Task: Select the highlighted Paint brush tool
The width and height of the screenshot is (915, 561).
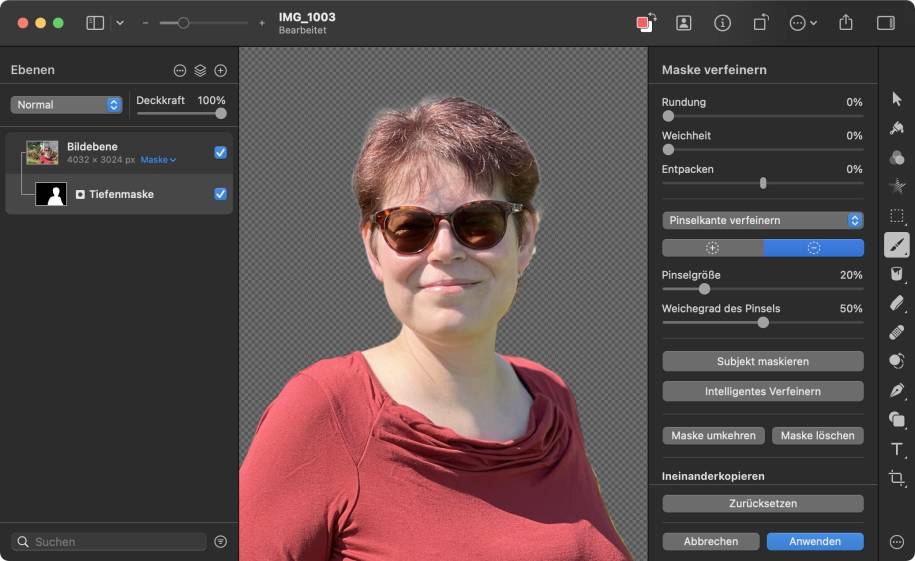Action: pyautogui.click(x=897, y=245)
